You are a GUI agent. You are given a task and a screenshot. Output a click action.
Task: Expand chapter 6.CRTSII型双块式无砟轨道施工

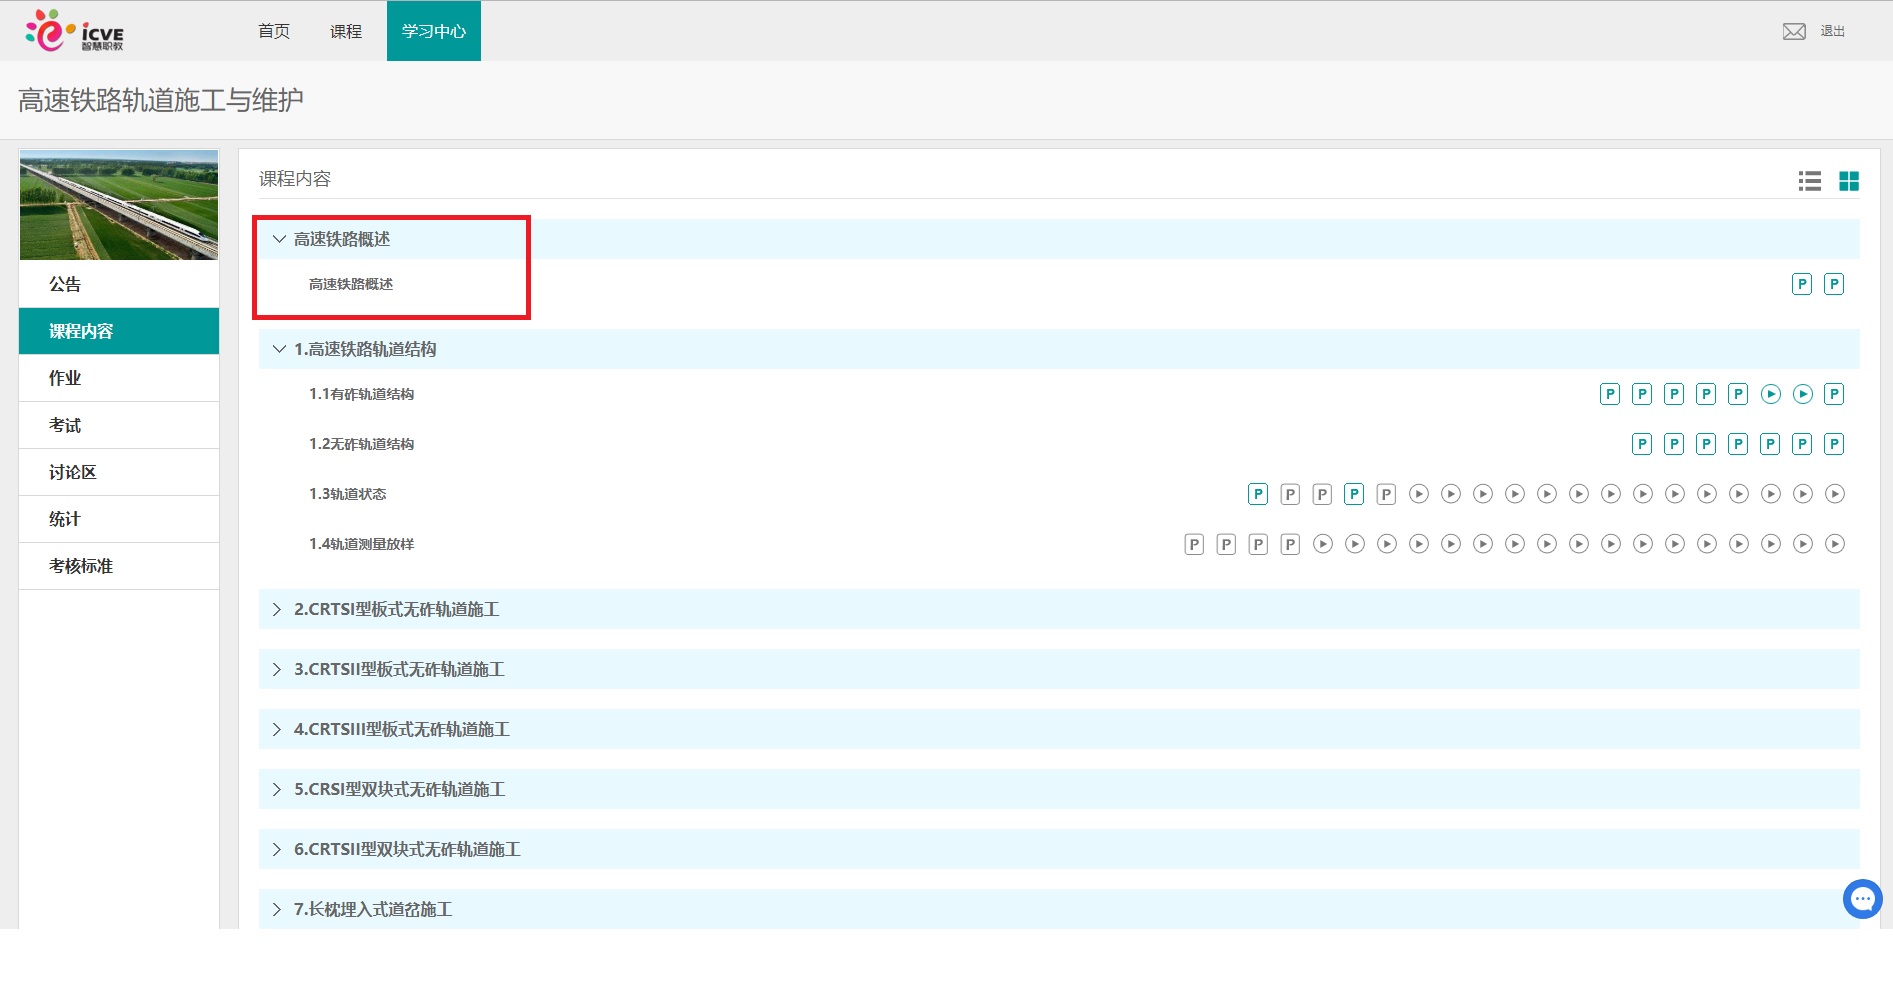pyautogui.click(x=1059, y=849)
